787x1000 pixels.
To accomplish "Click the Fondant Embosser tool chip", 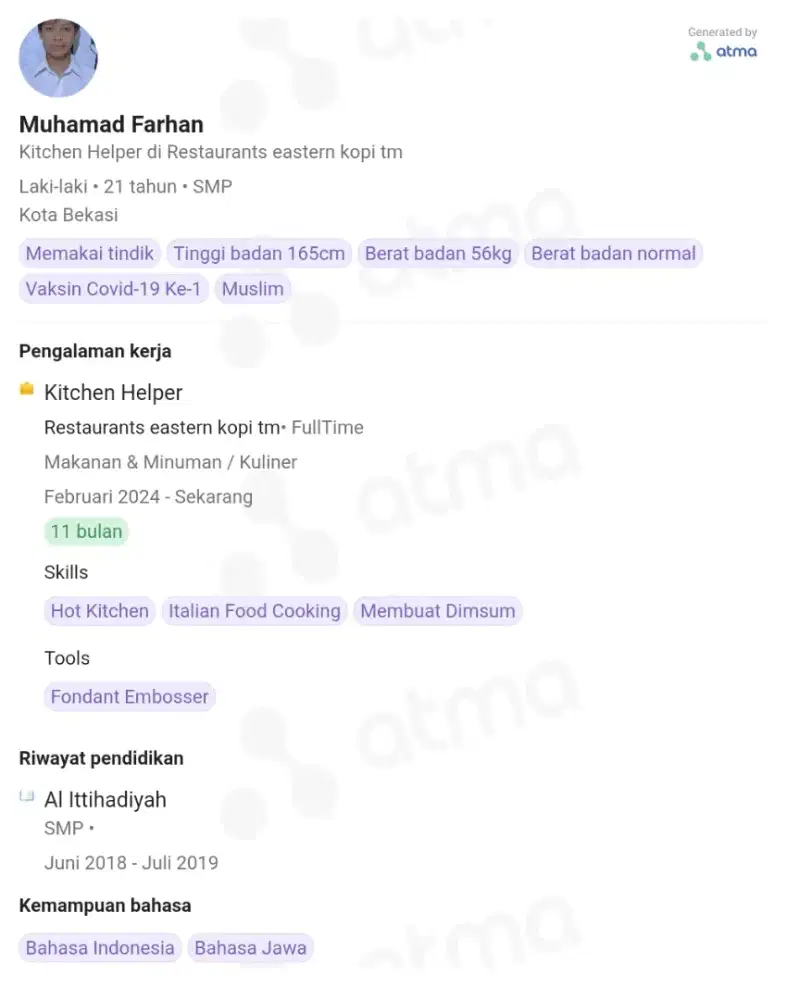I will click(129, 696).
